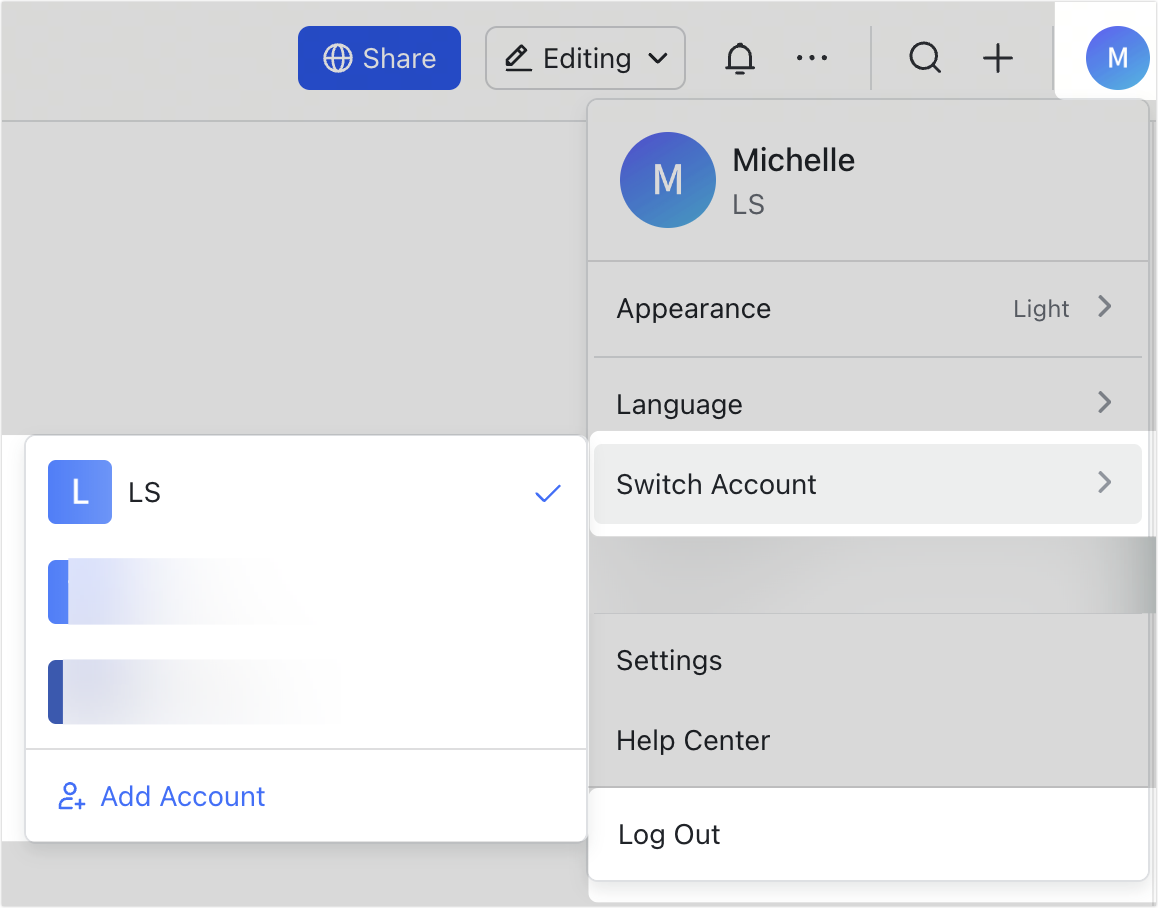Select the LS account via its checkmark

point(547,492)
